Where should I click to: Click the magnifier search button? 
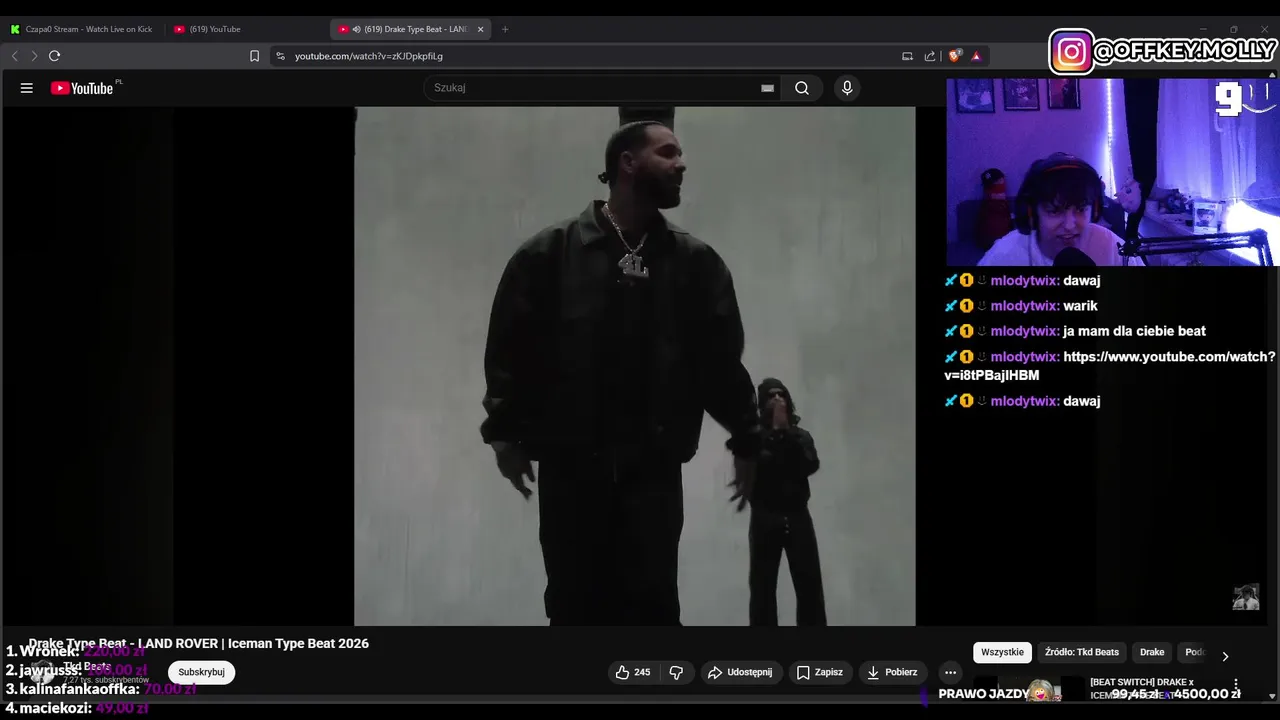tap(802, 88)
